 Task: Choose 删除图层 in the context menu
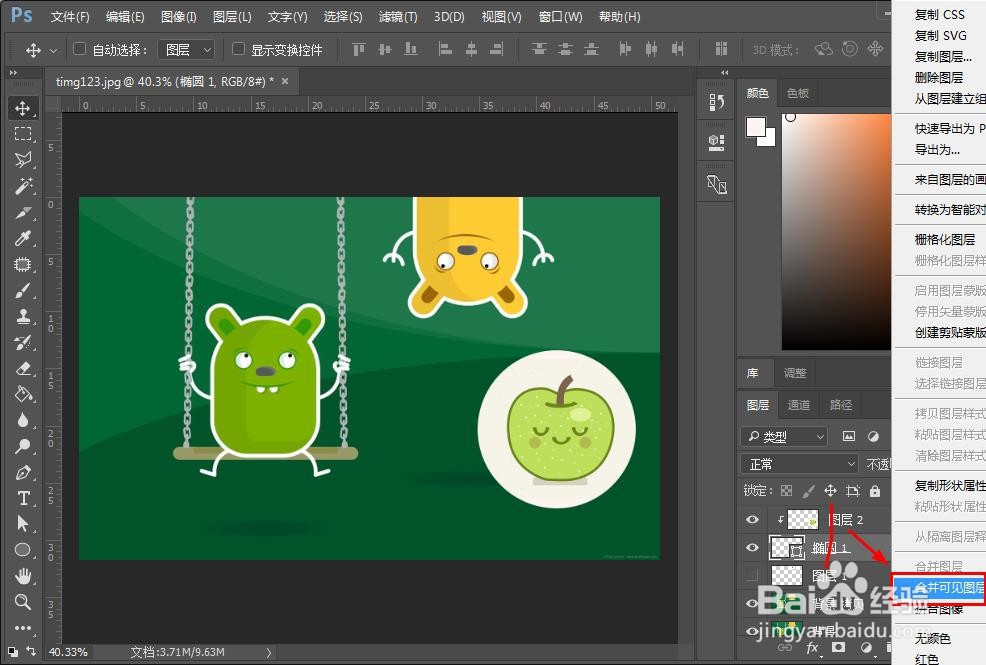939,77
